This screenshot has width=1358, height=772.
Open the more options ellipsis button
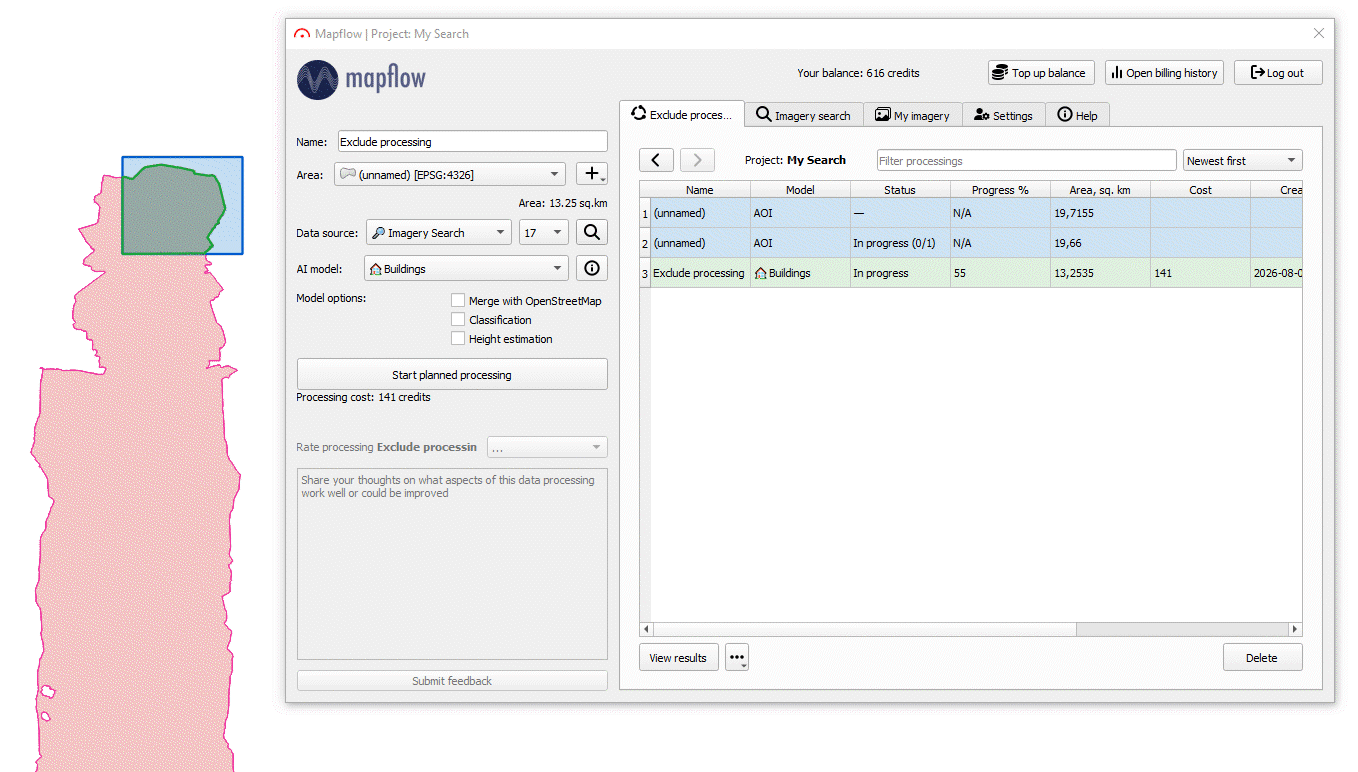click(737, 658)
